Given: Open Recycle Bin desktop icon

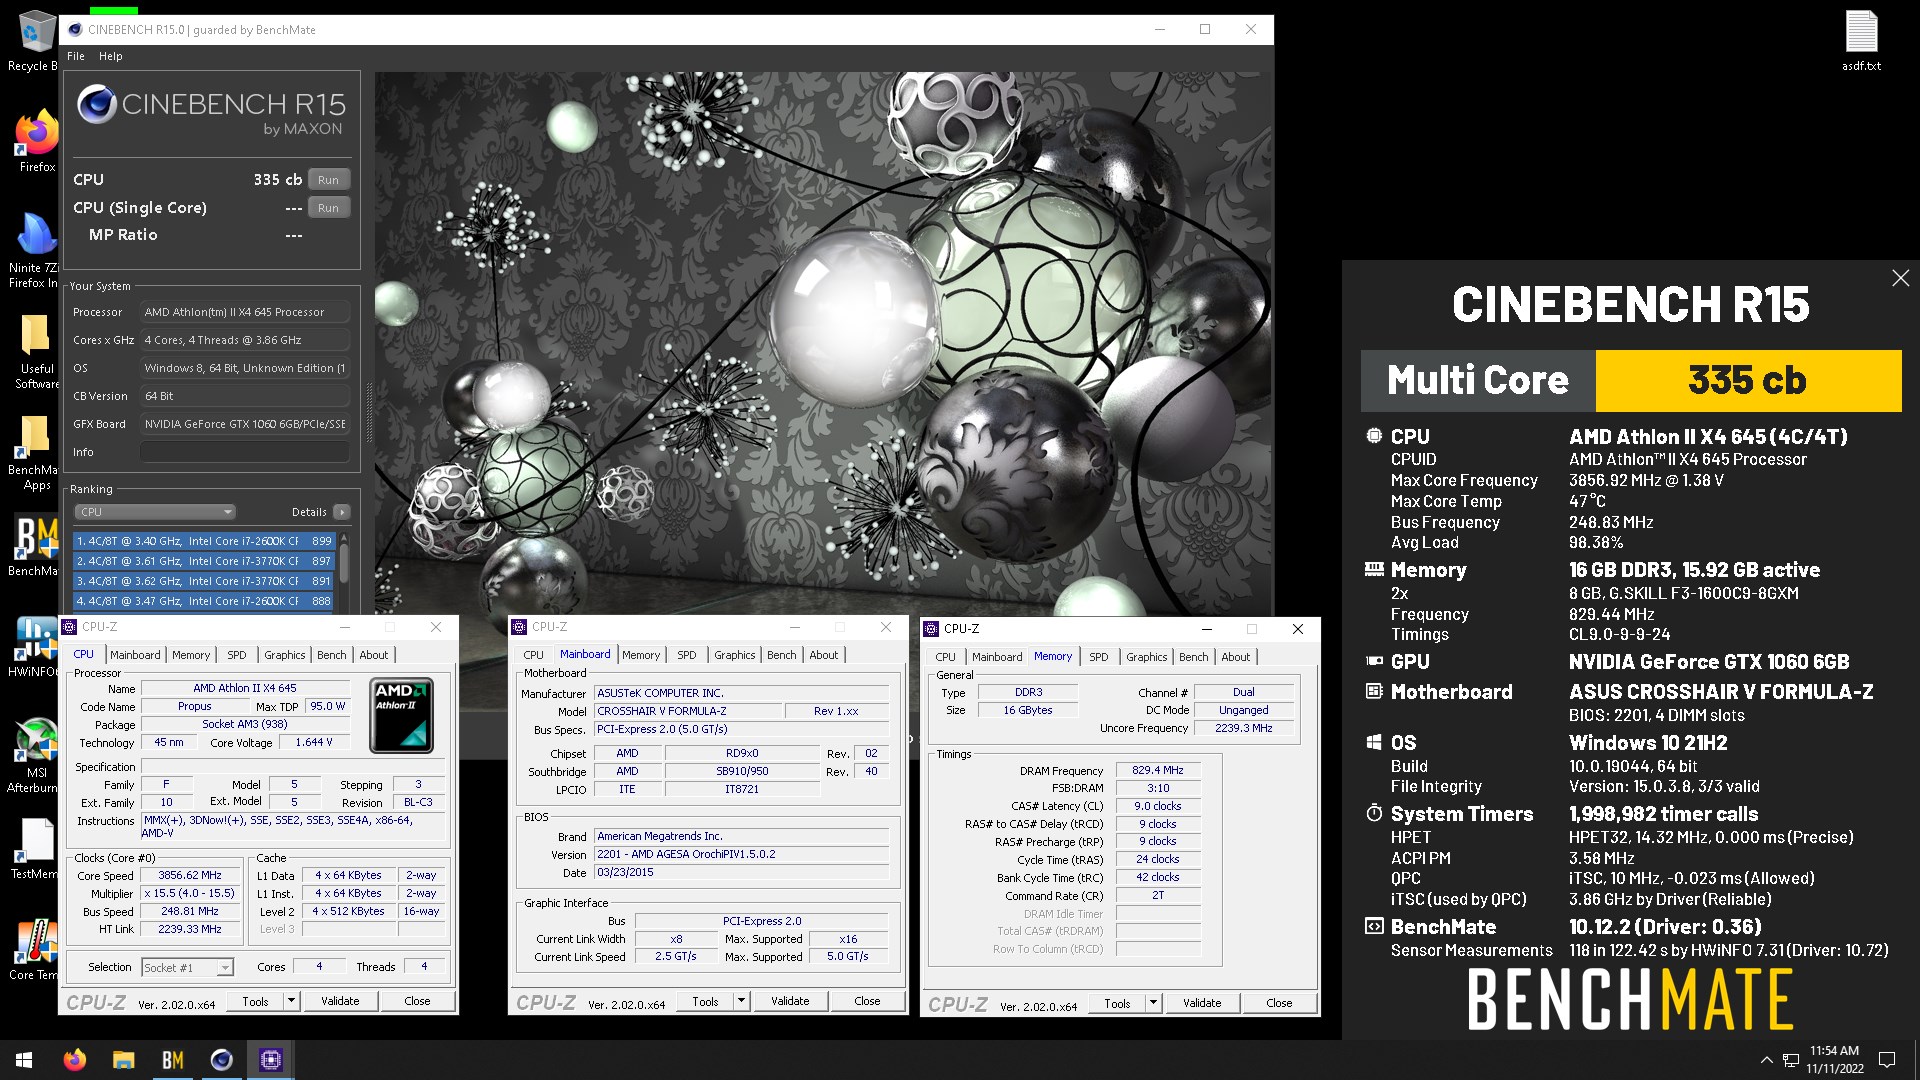Looking at the screenshot, I should coord(35,40).
